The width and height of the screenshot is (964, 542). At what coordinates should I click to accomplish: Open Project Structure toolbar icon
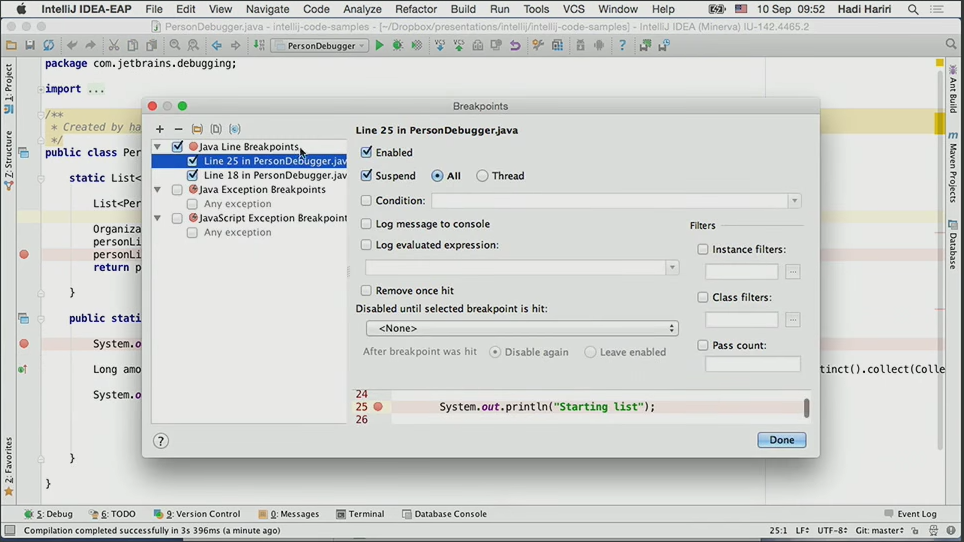[557, 45]
